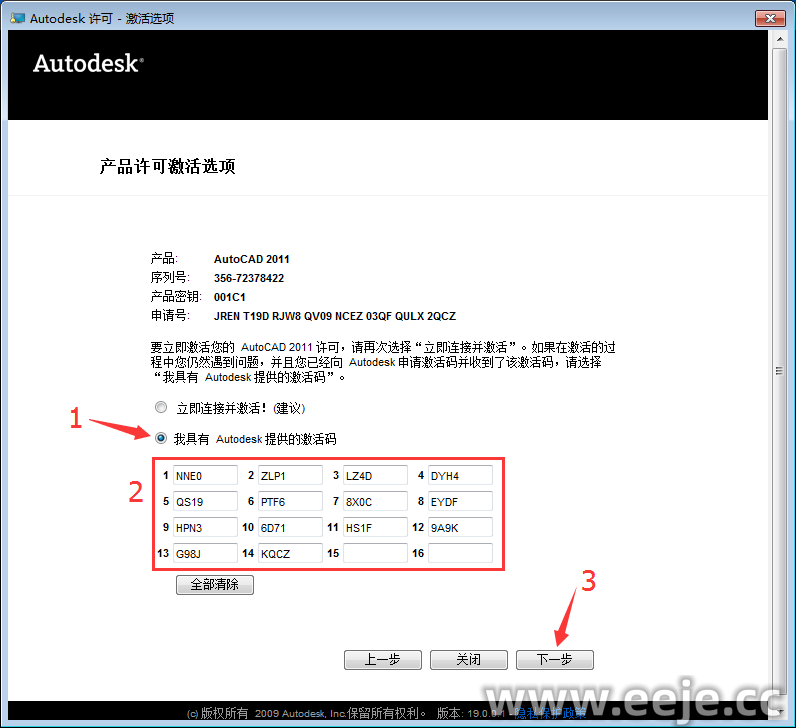Click activation code field 1 containing NNE0

(x=205, y=475)
